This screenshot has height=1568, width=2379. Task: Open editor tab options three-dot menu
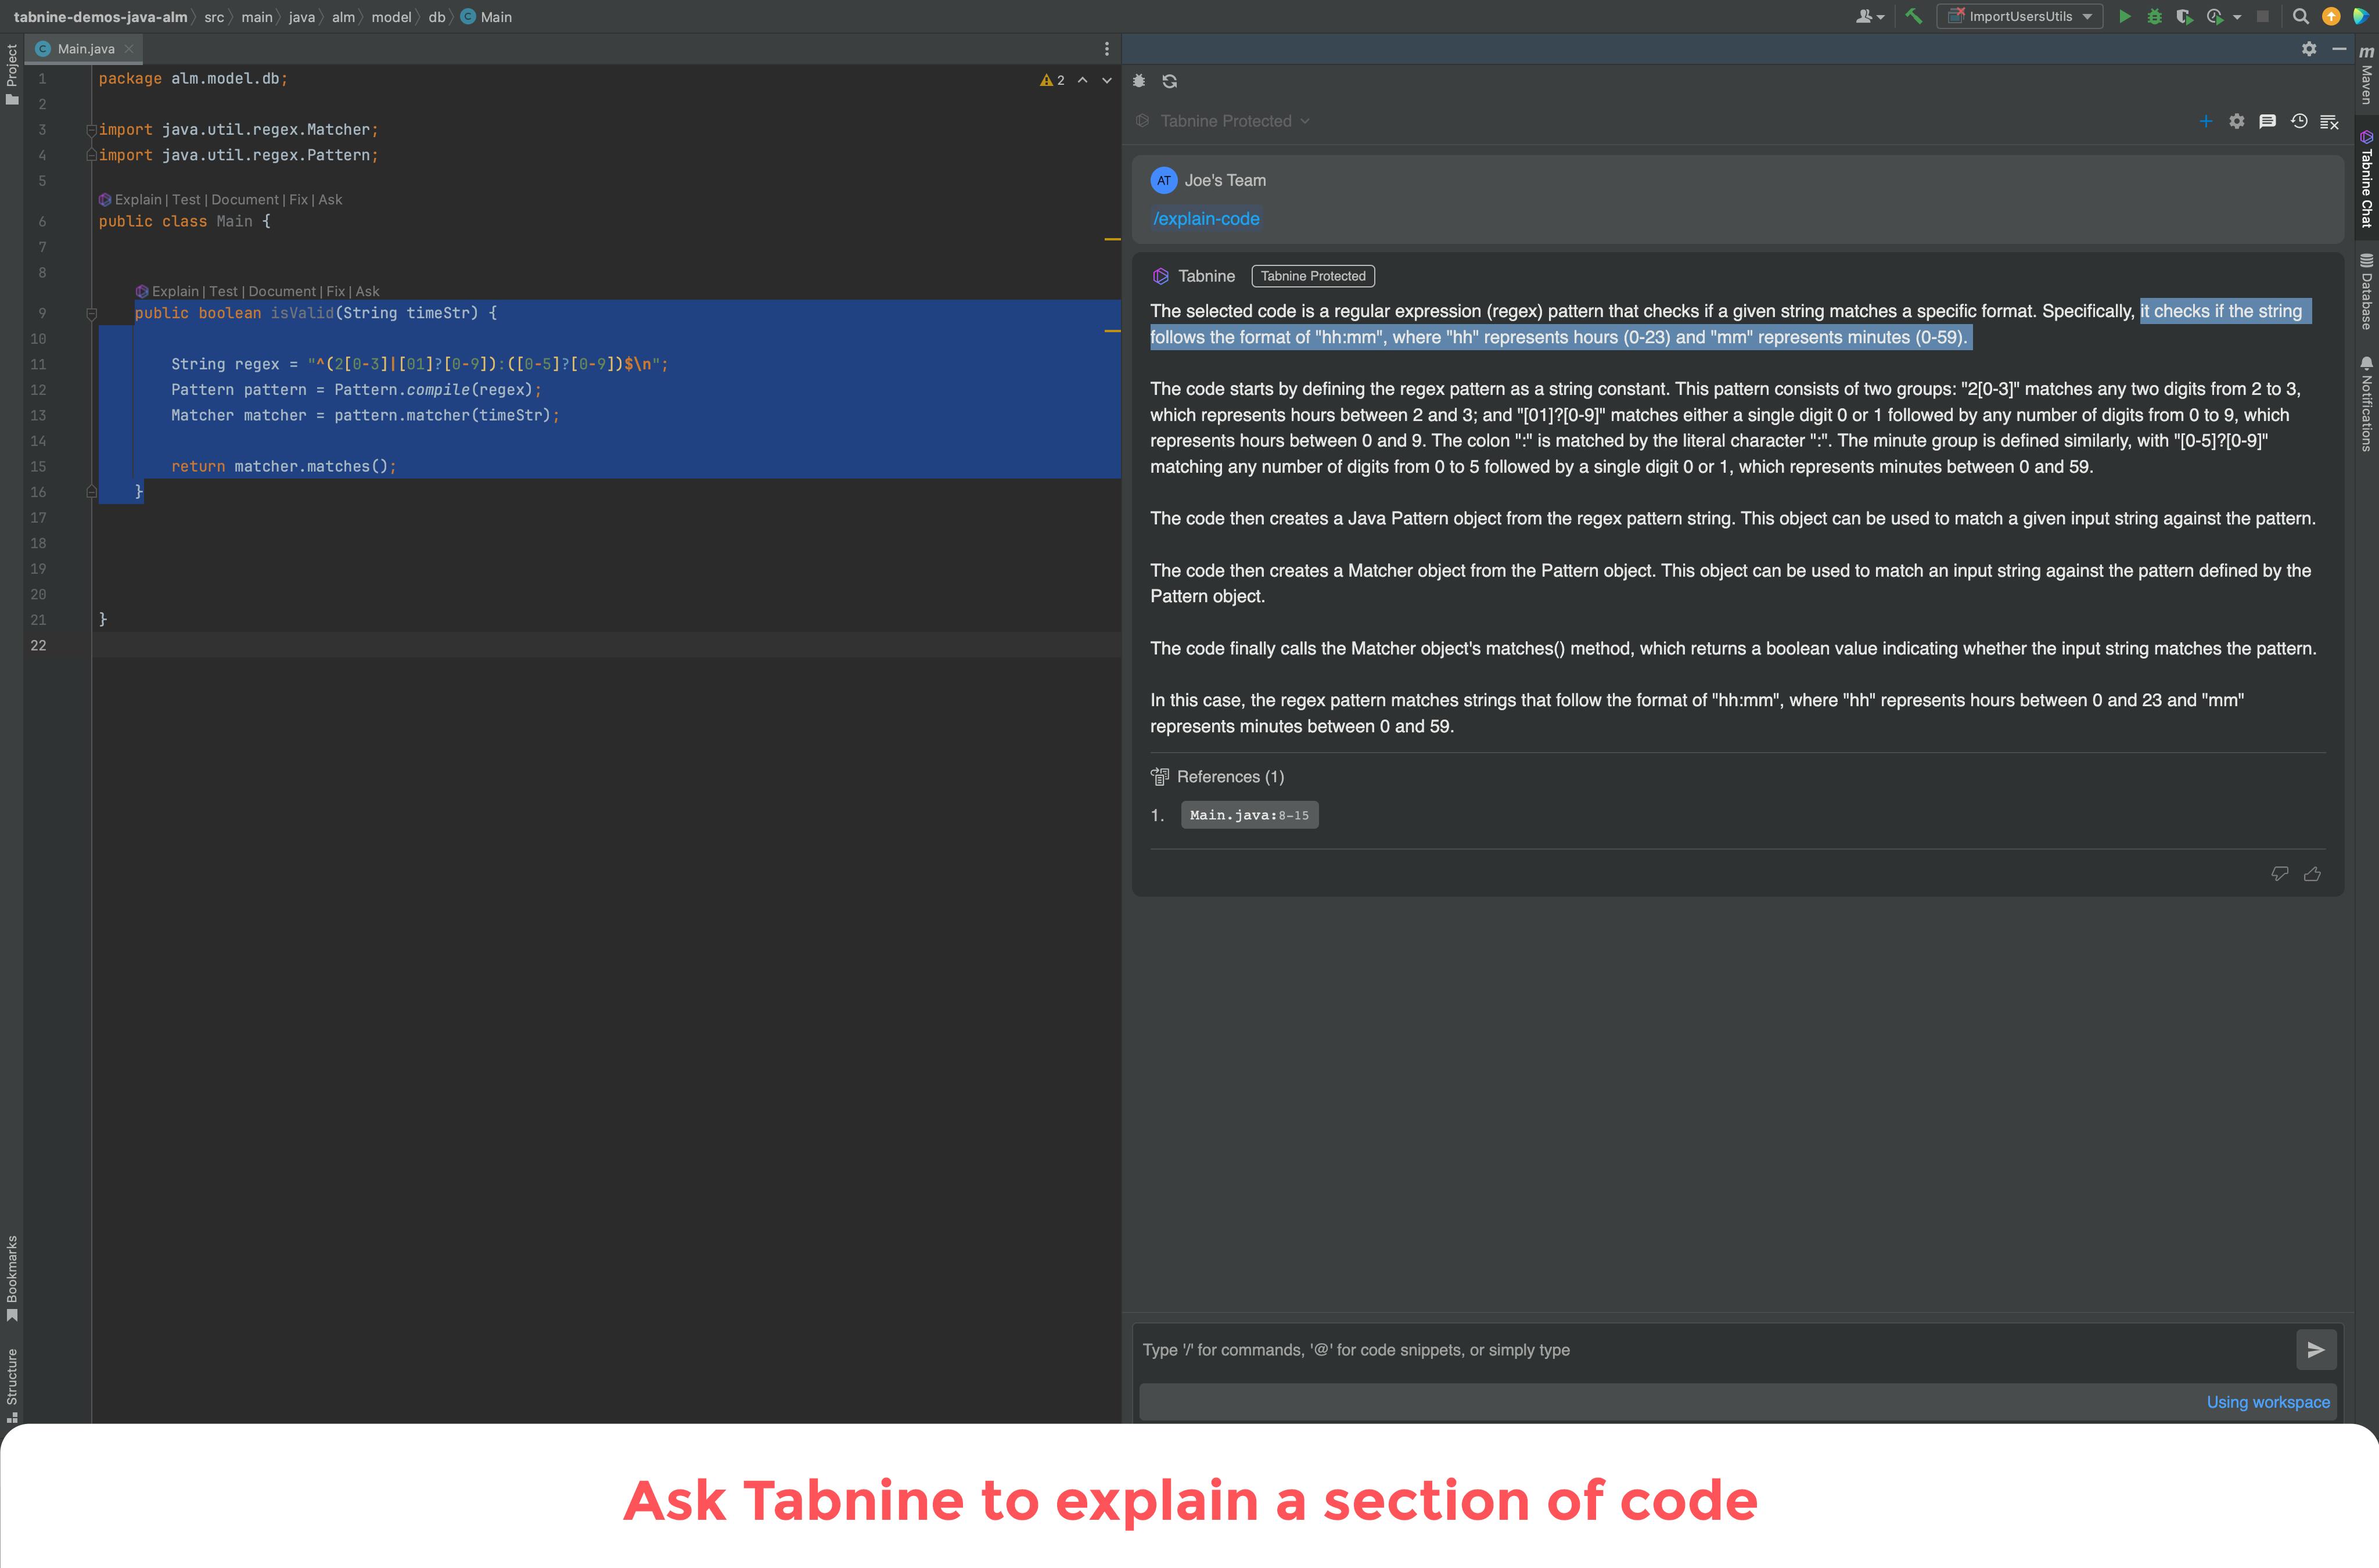click(1106, 49)
